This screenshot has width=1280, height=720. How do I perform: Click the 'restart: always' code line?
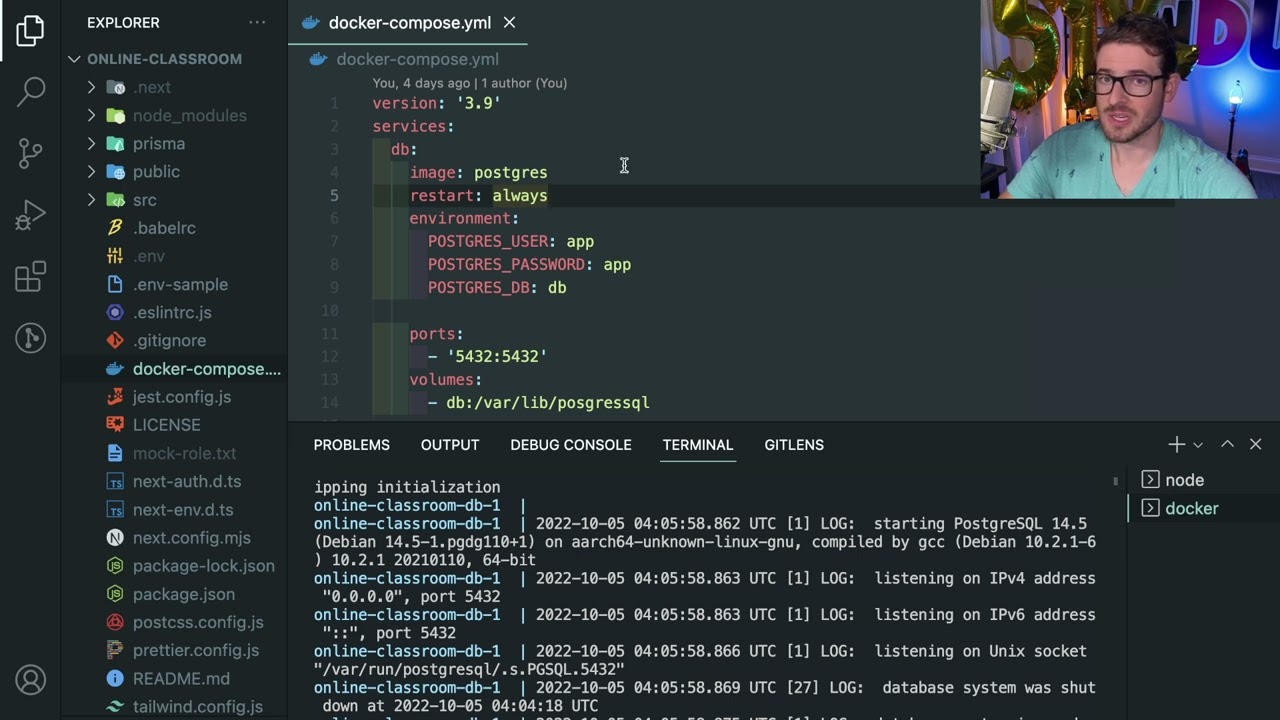coord(478,195)
